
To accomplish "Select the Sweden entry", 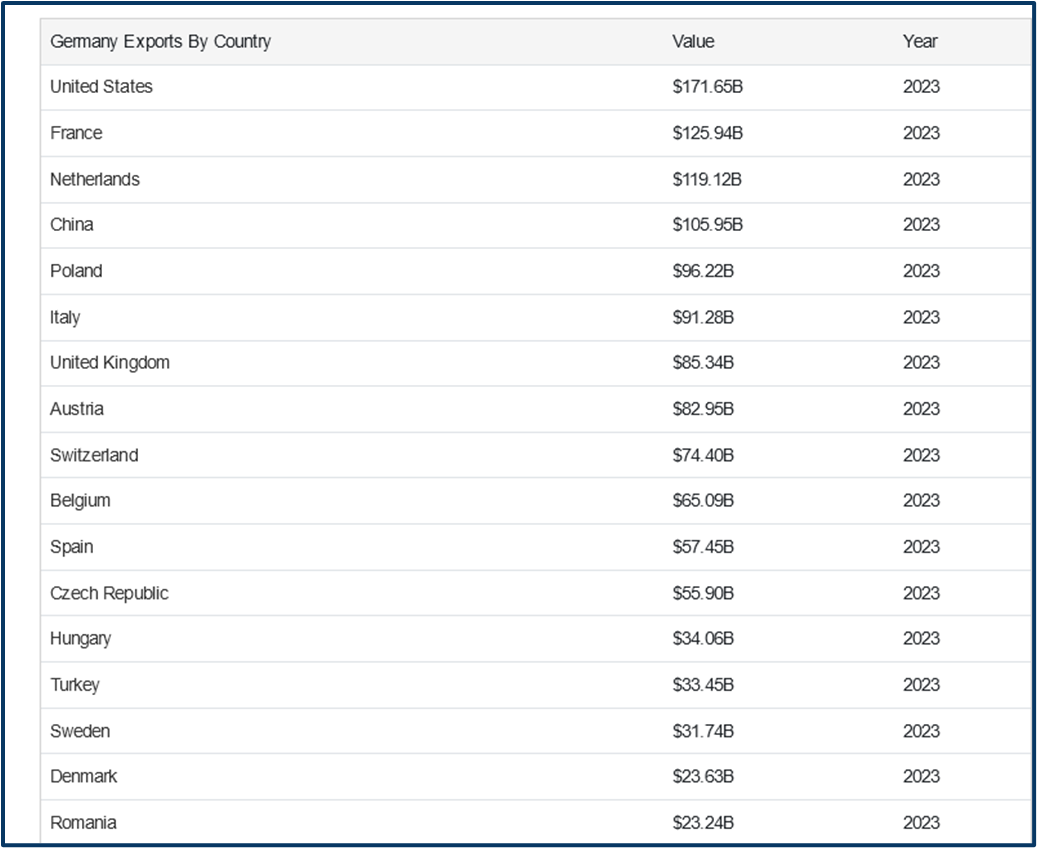I will tap(80, 731).
